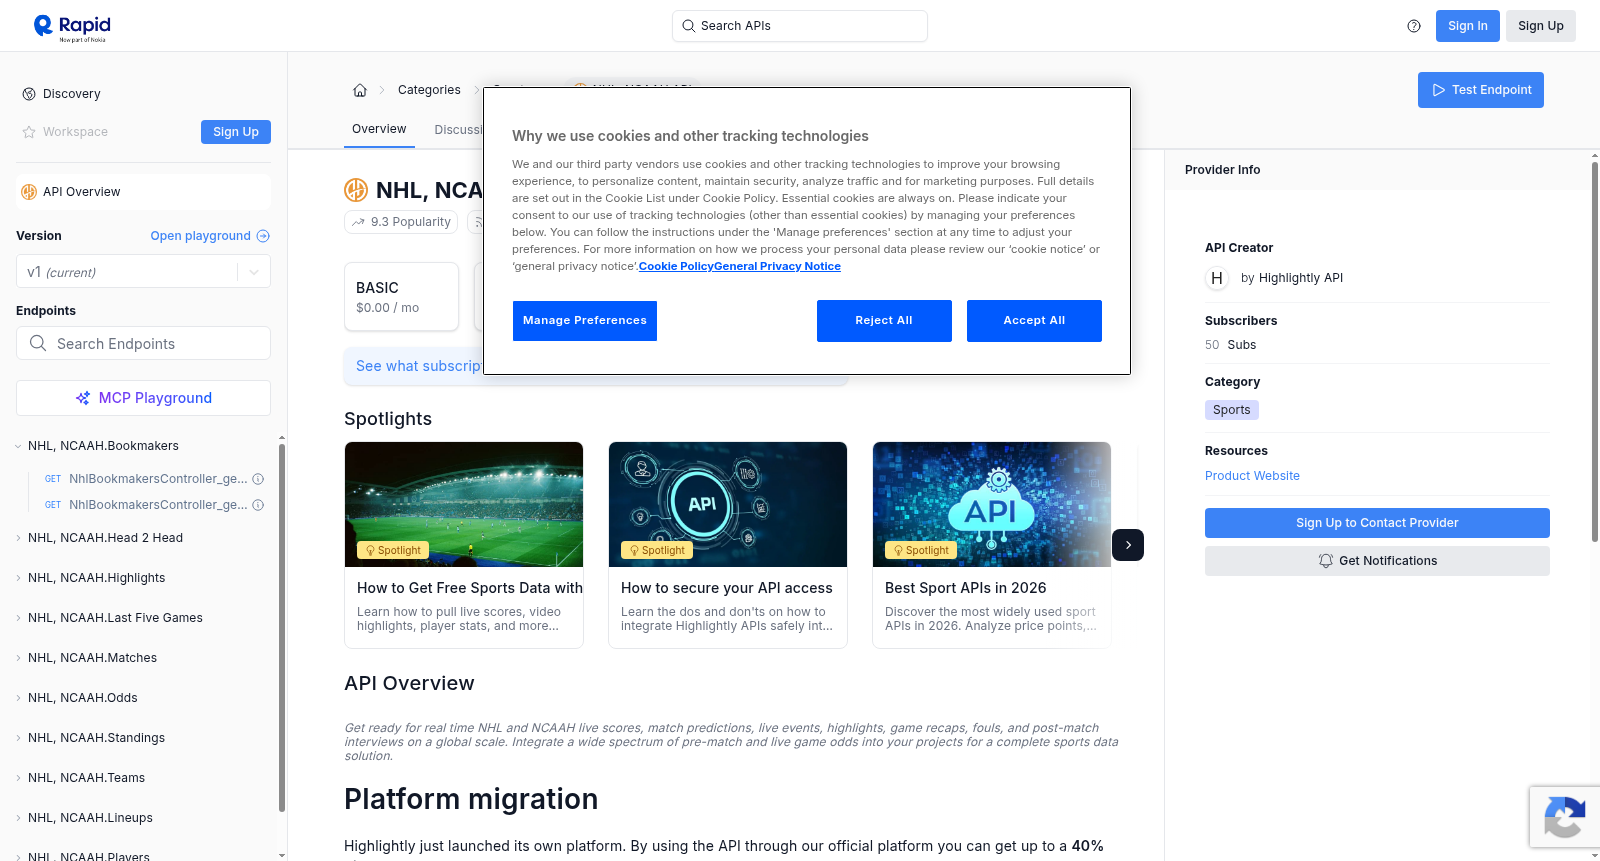
Task: Click the Open playground arrow icon
Action: click(x=263, y=236)
